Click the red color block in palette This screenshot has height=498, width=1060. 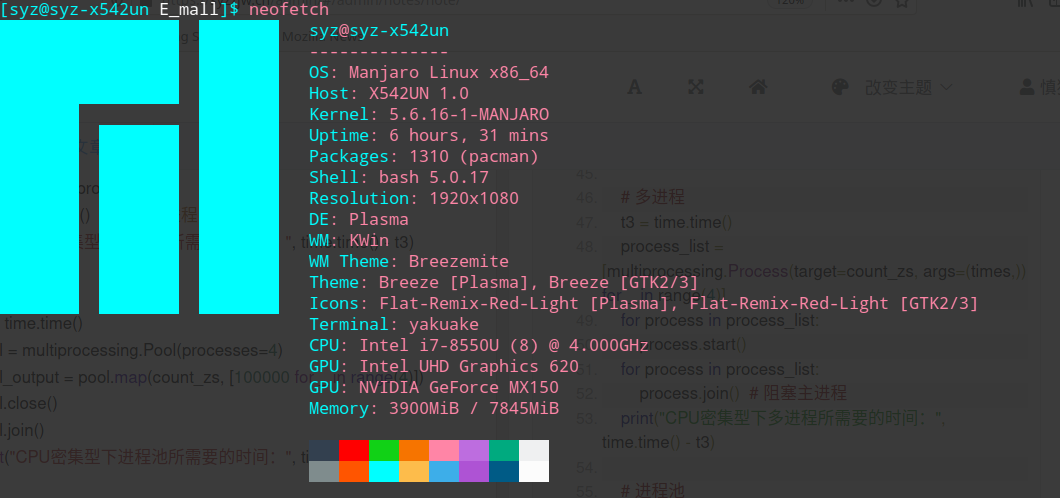[x=354, y=450]
